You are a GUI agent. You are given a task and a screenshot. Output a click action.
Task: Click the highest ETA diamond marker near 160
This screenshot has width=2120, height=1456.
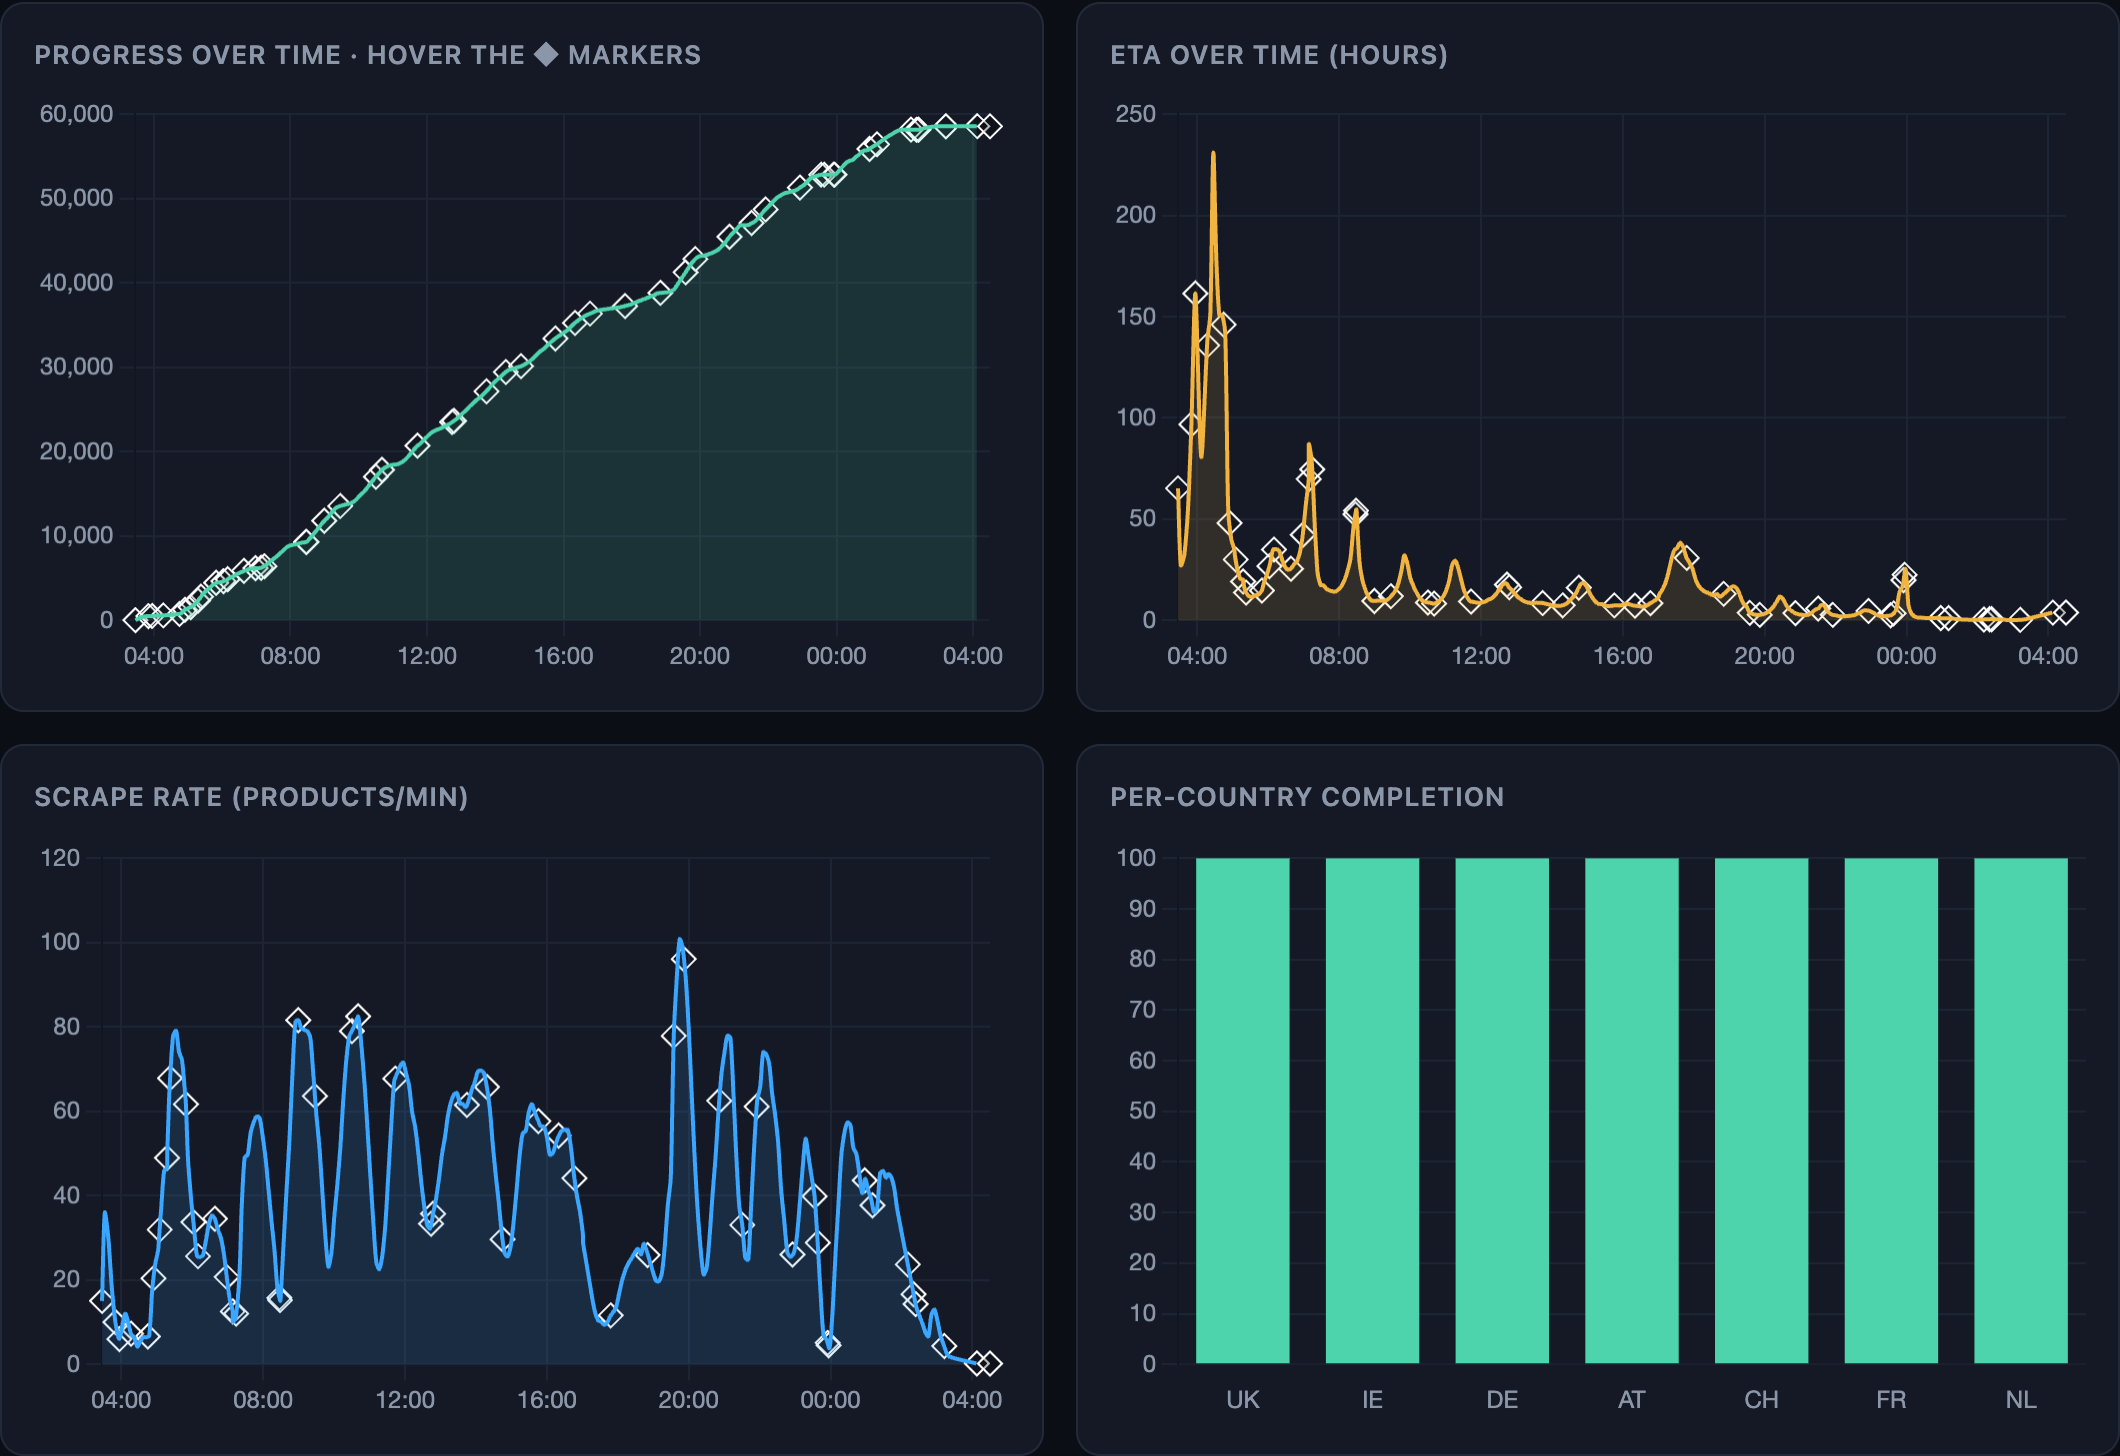click(x=1195, y=294)
